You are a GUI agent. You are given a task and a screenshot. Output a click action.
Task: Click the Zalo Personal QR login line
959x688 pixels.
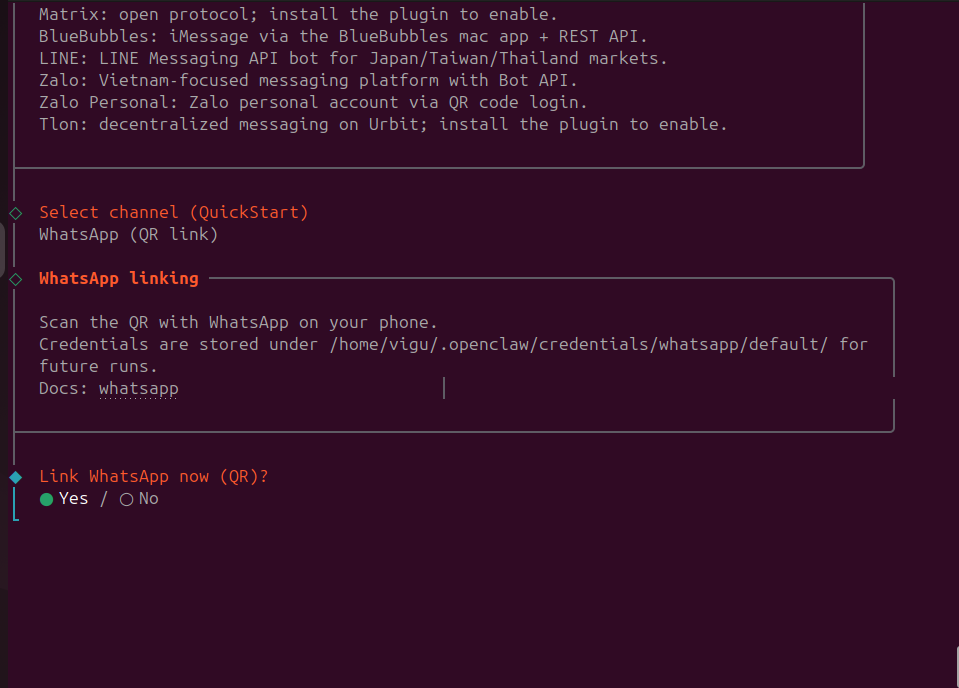coord(313,103)
